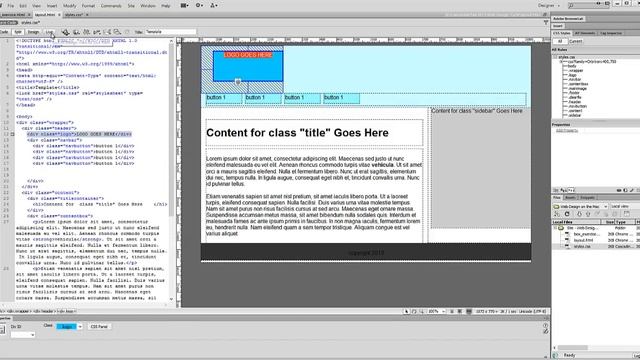The image size is (640, 360).
Task: Click the Show list view Az icon
Action: tap(563, 190)
